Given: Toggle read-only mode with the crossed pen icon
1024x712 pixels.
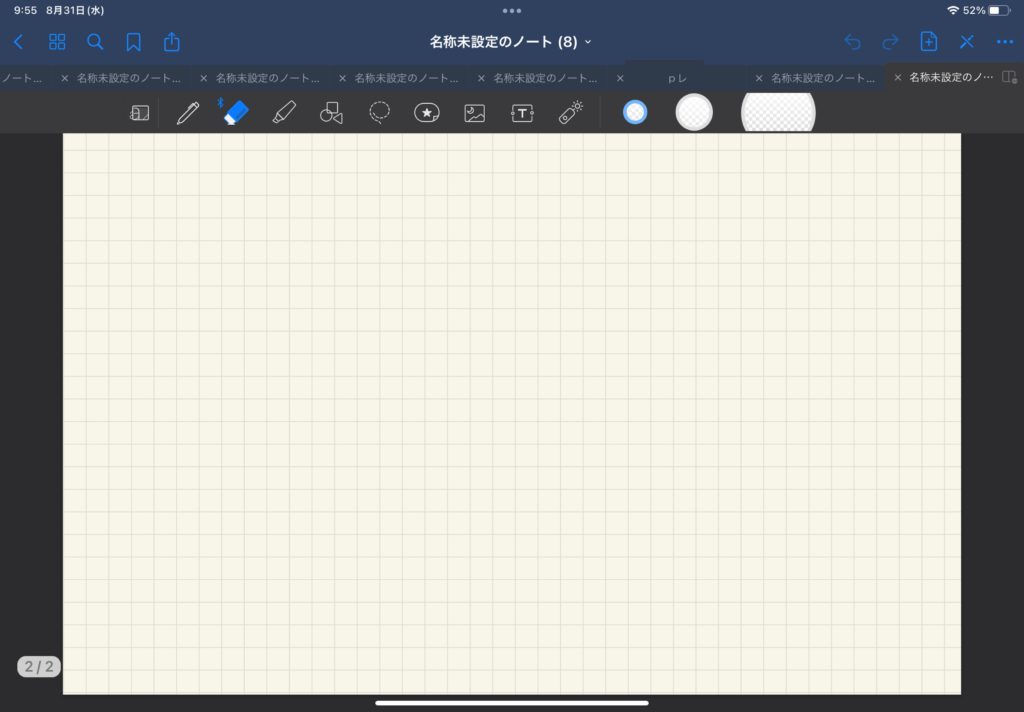Looking at the screenshot, I should 967,42.
